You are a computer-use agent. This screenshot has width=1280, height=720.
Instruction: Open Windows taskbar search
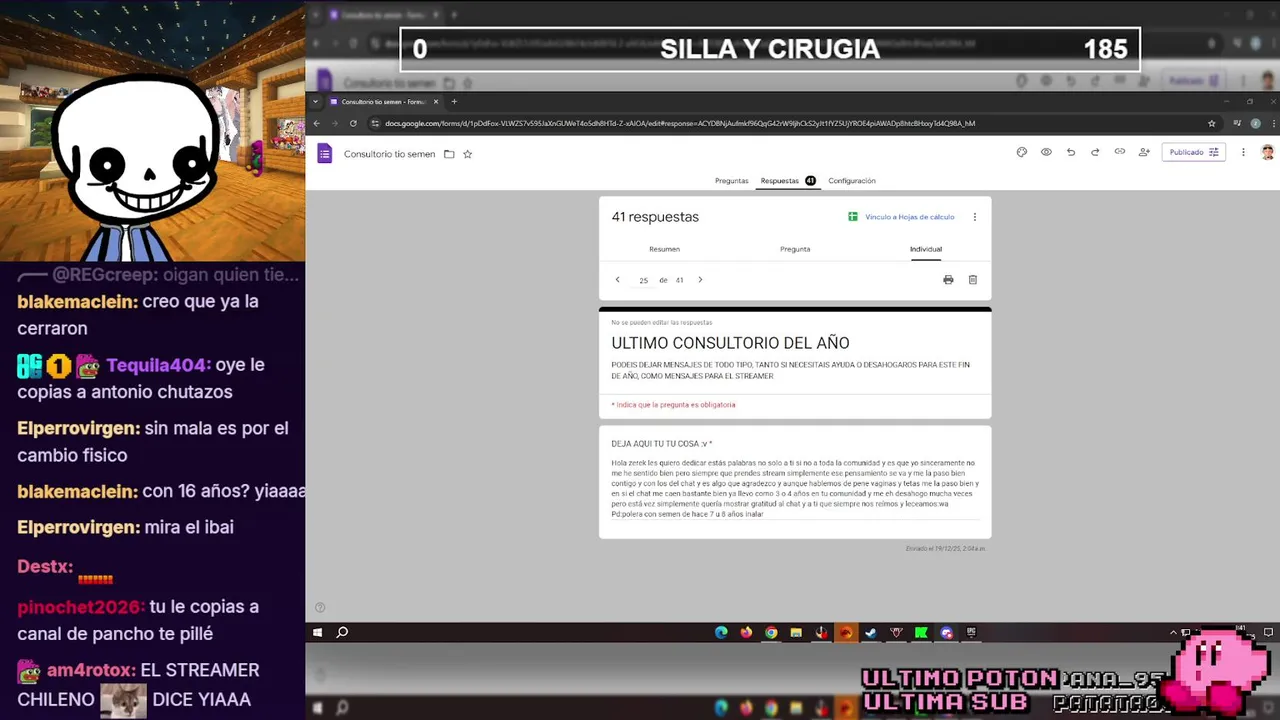coord(342,632)
